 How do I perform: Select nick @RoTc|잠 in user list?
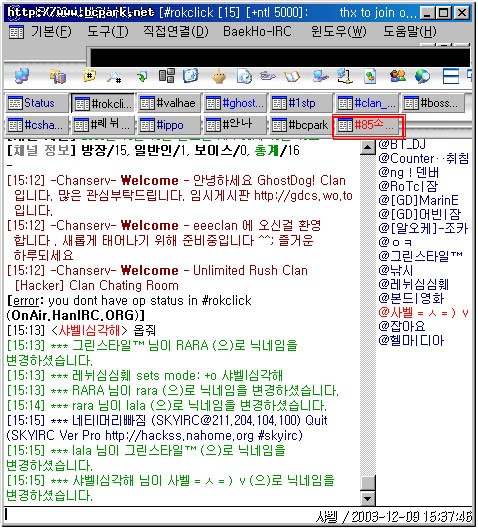(408, 186)
